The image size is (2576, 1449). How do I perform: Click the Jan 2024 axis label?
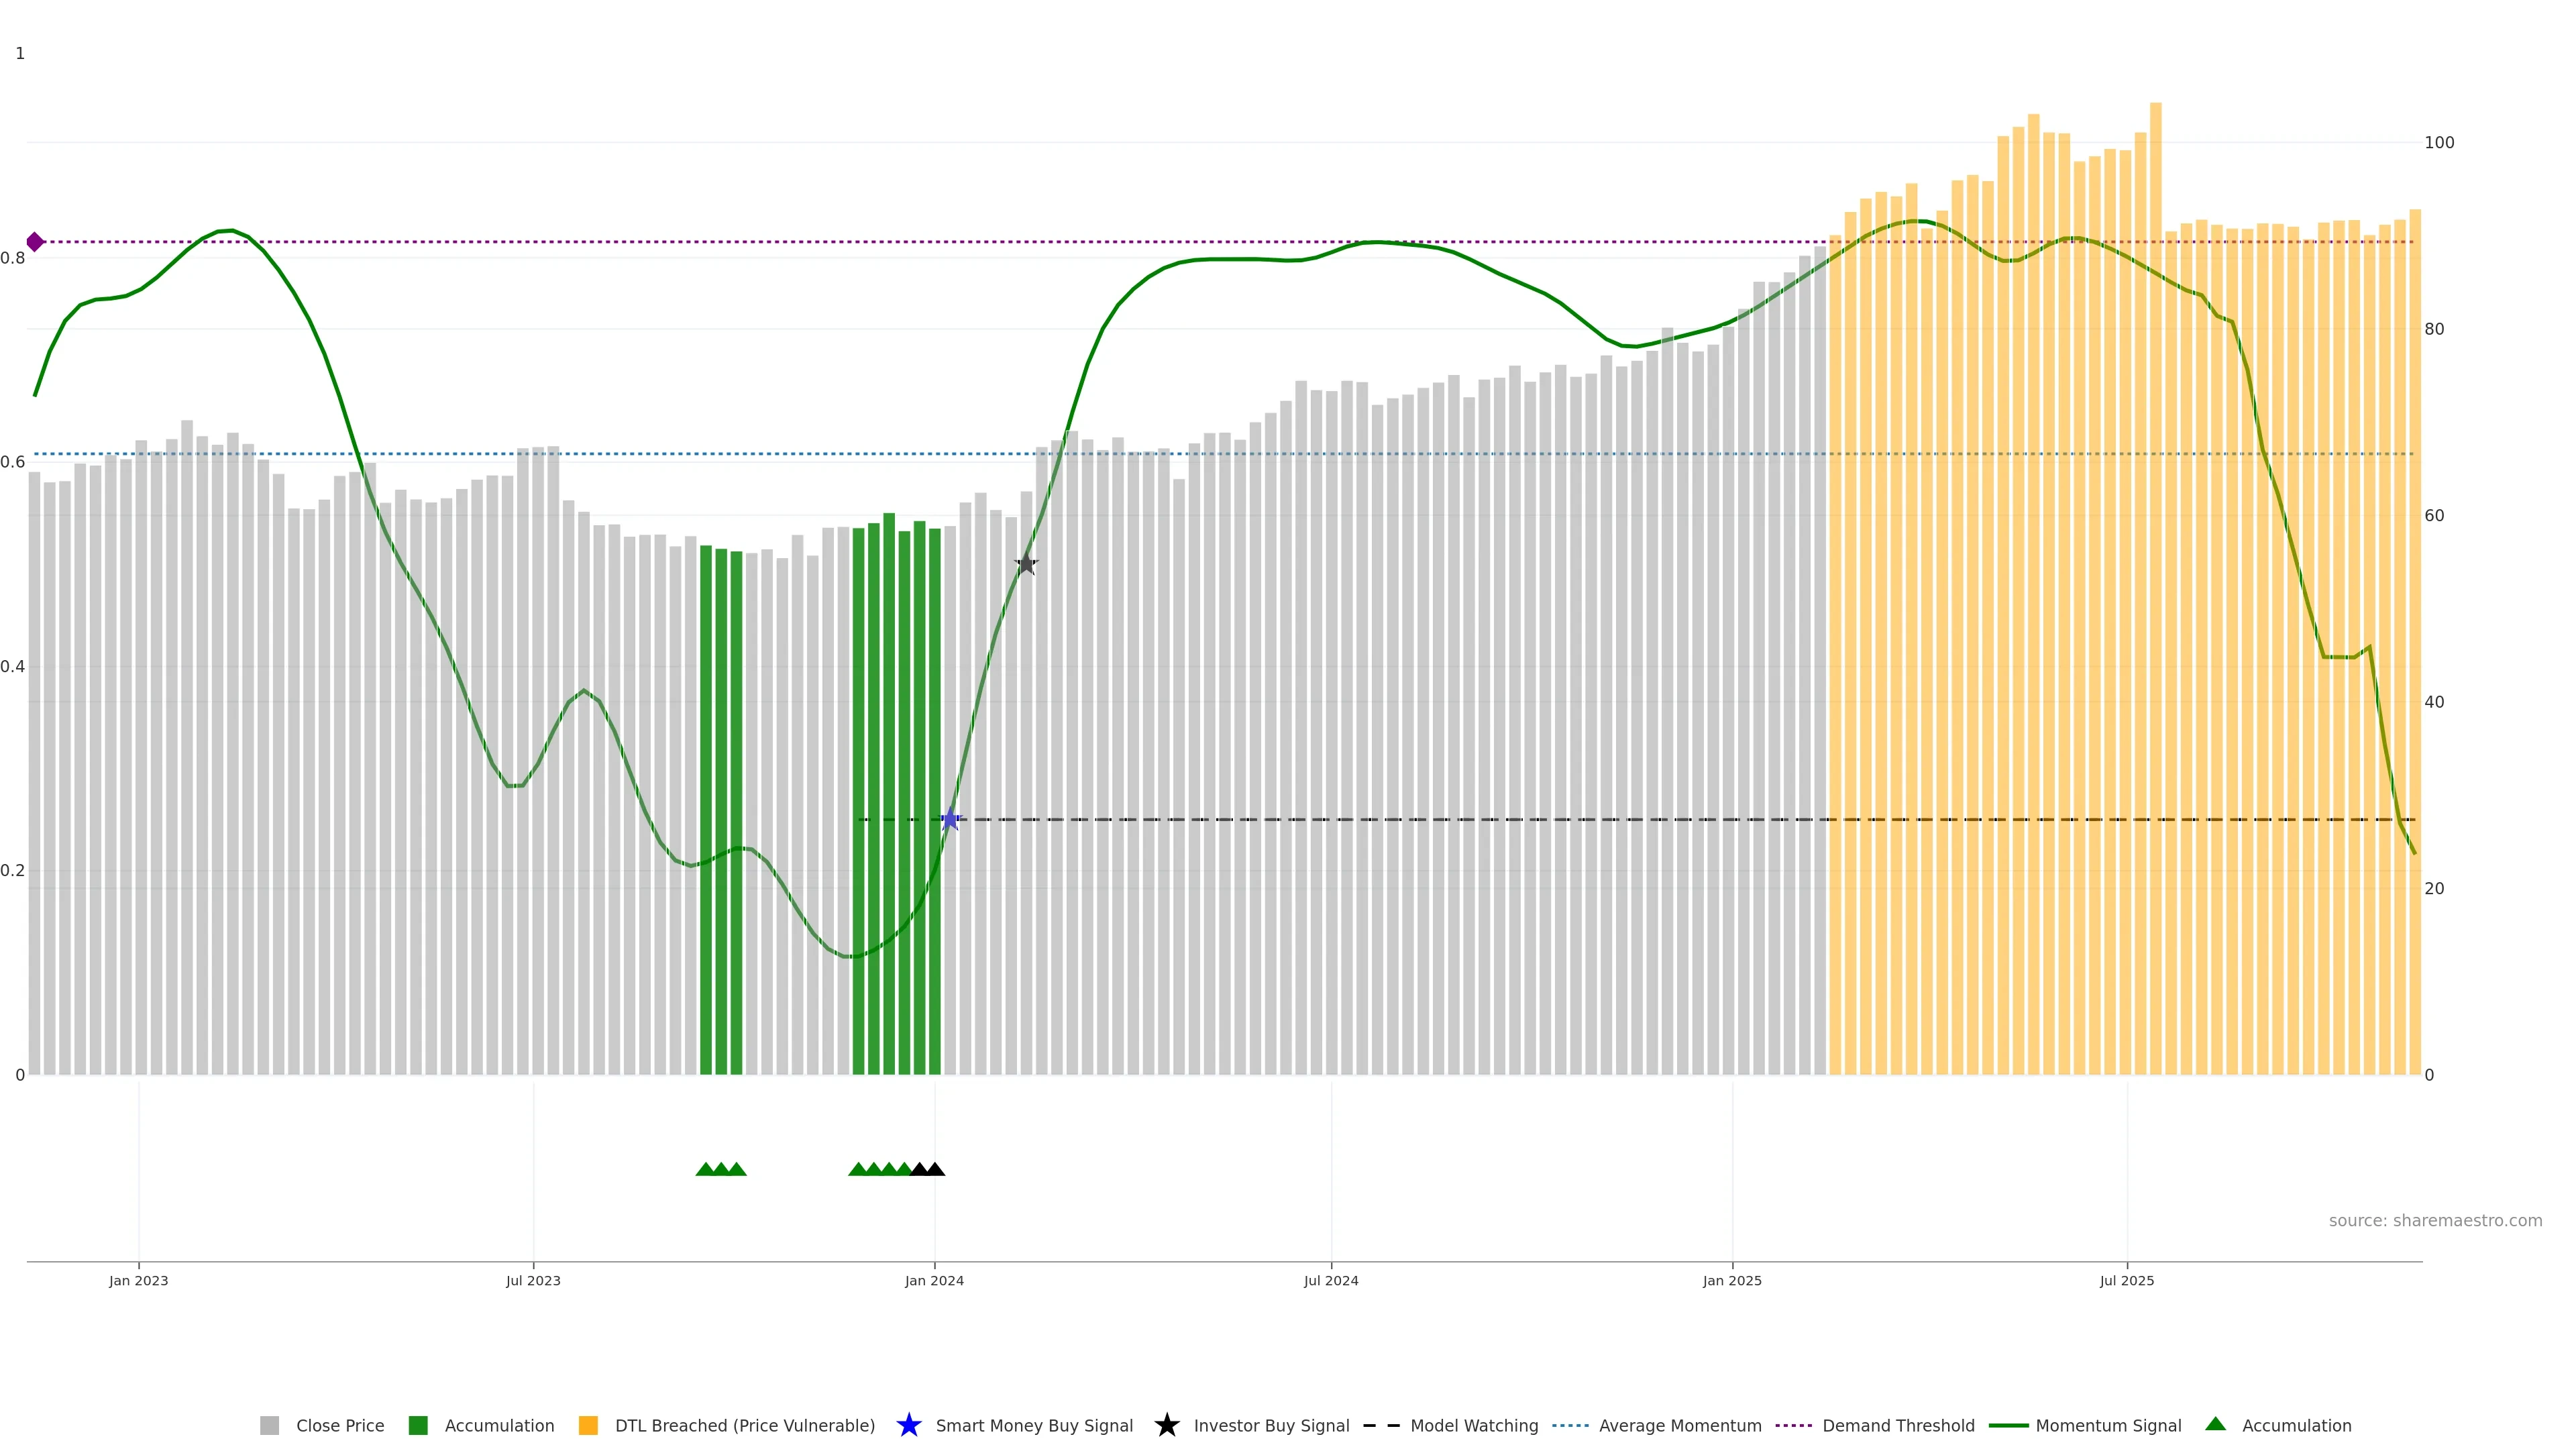(934, 1280)
